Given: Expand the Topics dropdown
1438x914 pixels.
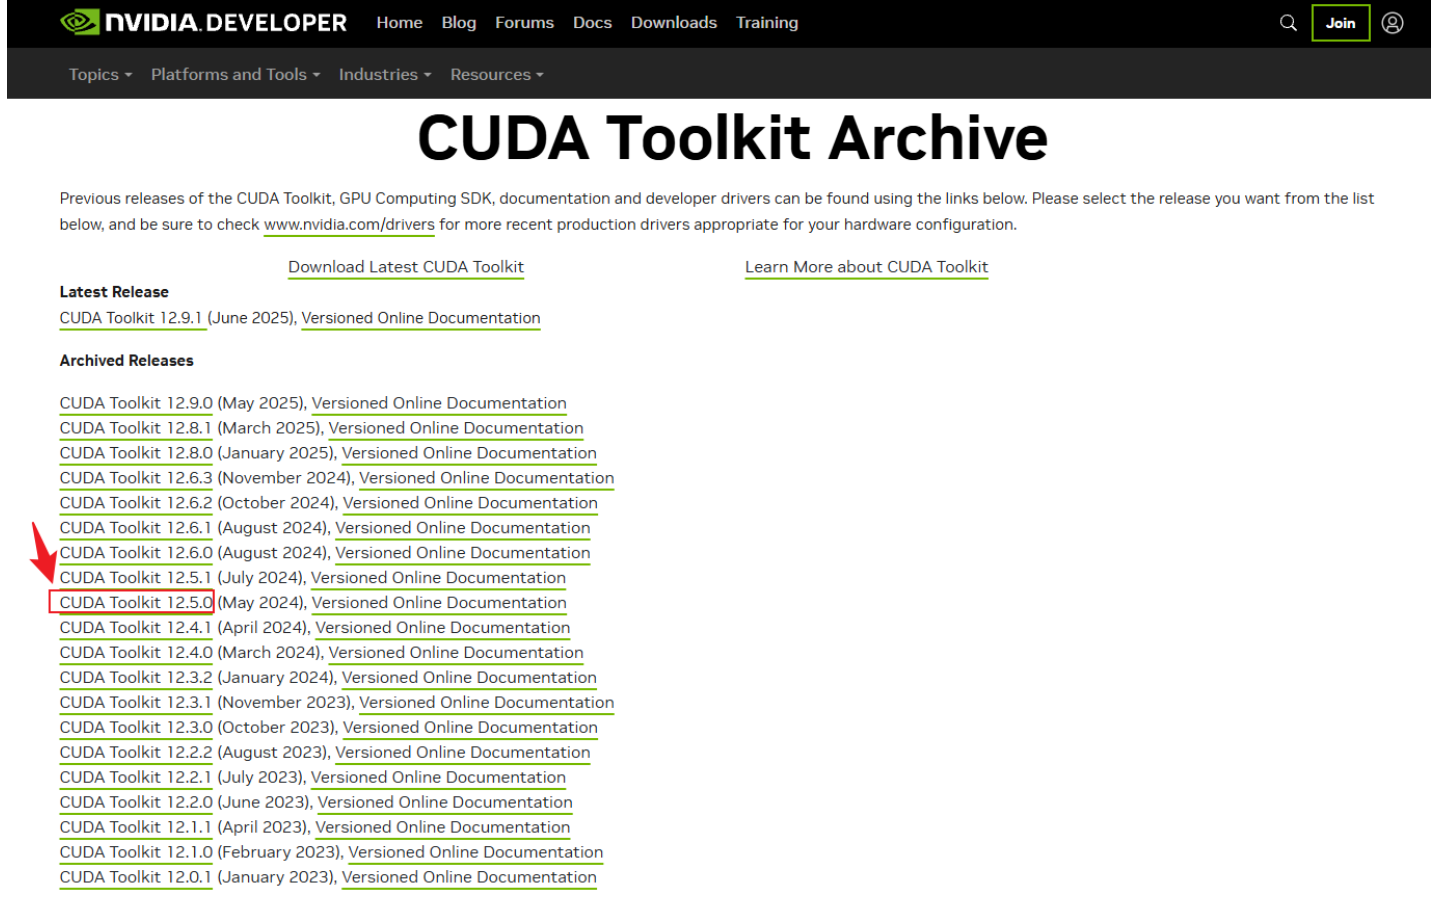Looking at the screenshot, I should pyautogui.click(x=99, y=73).
